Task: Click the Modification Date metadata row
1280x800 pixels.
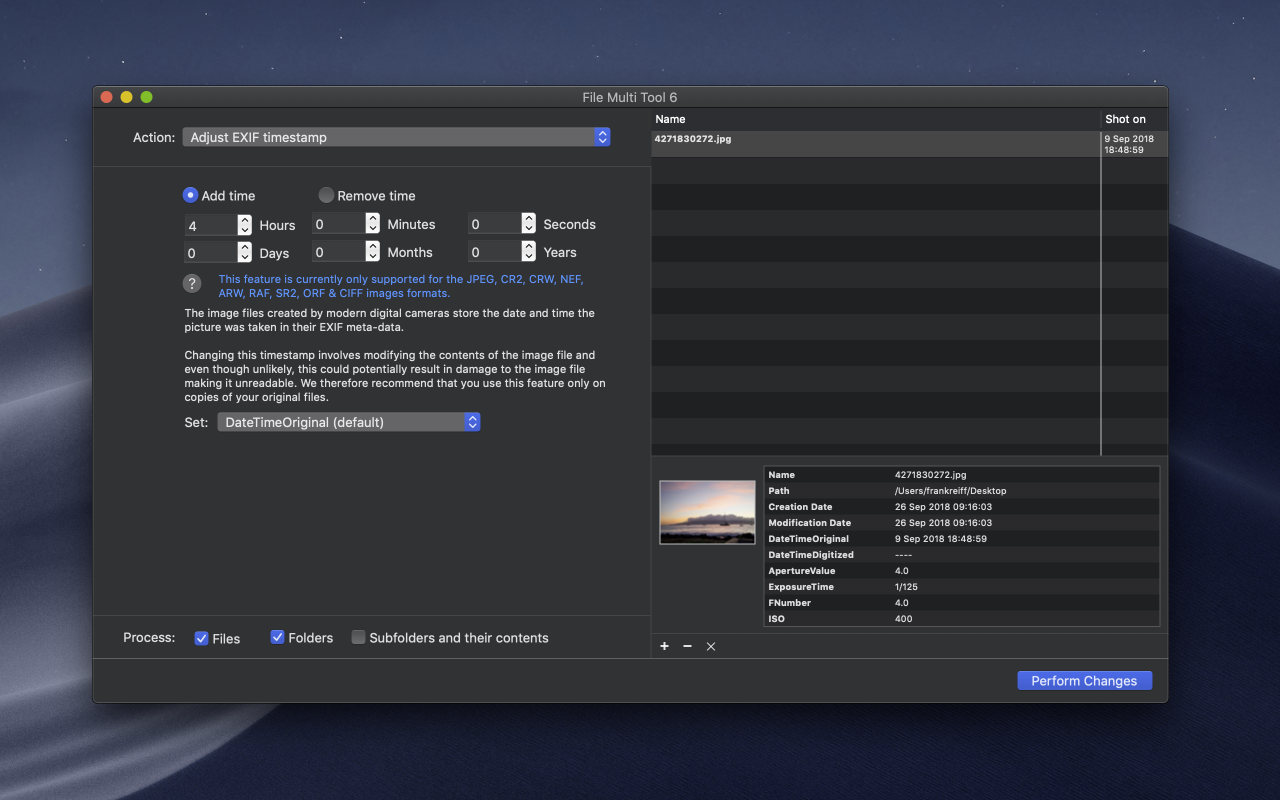Action: pos(962,523)
